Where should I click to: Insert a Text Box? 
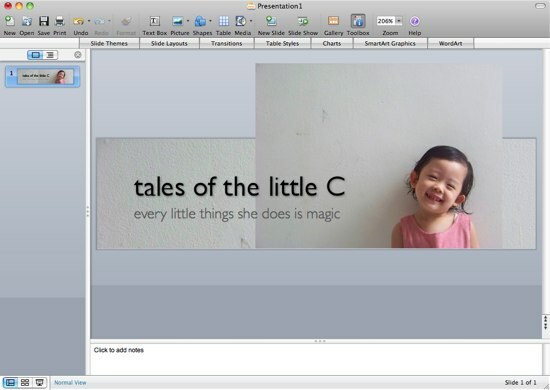tap(155, 21)
